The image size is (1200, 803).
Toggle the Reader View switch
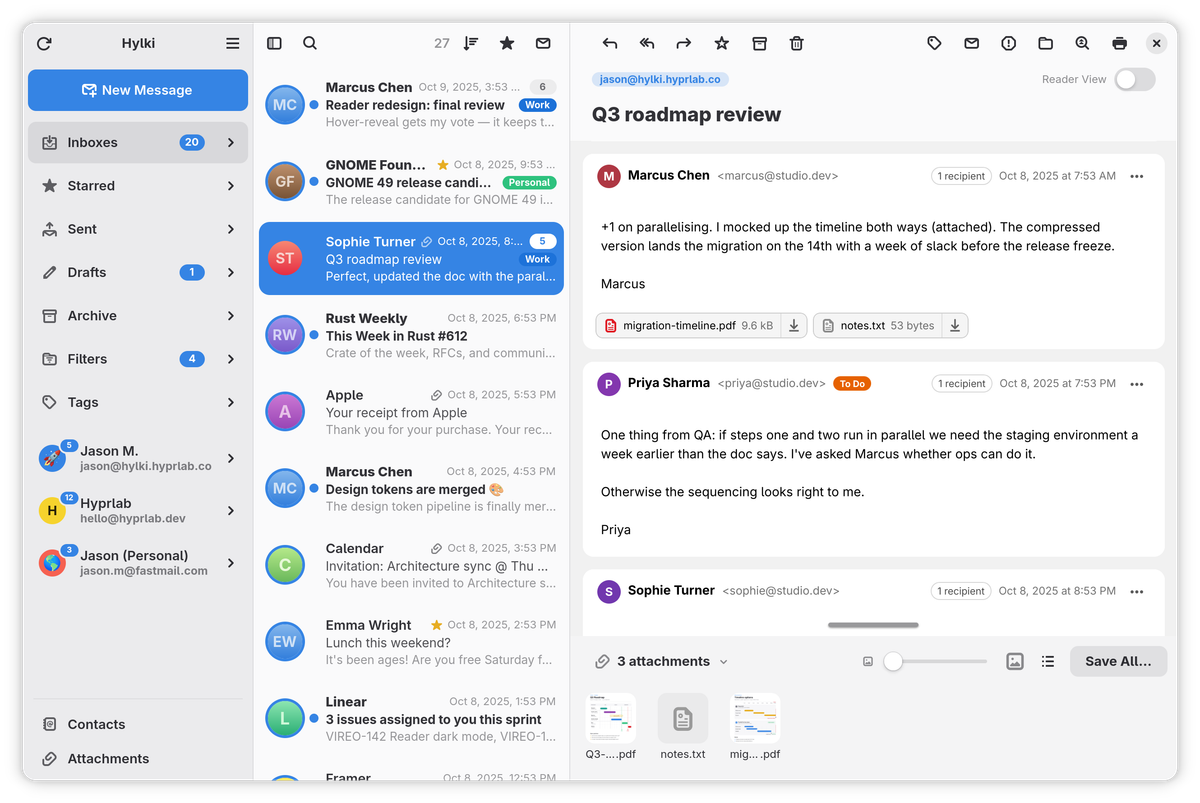1135,79
